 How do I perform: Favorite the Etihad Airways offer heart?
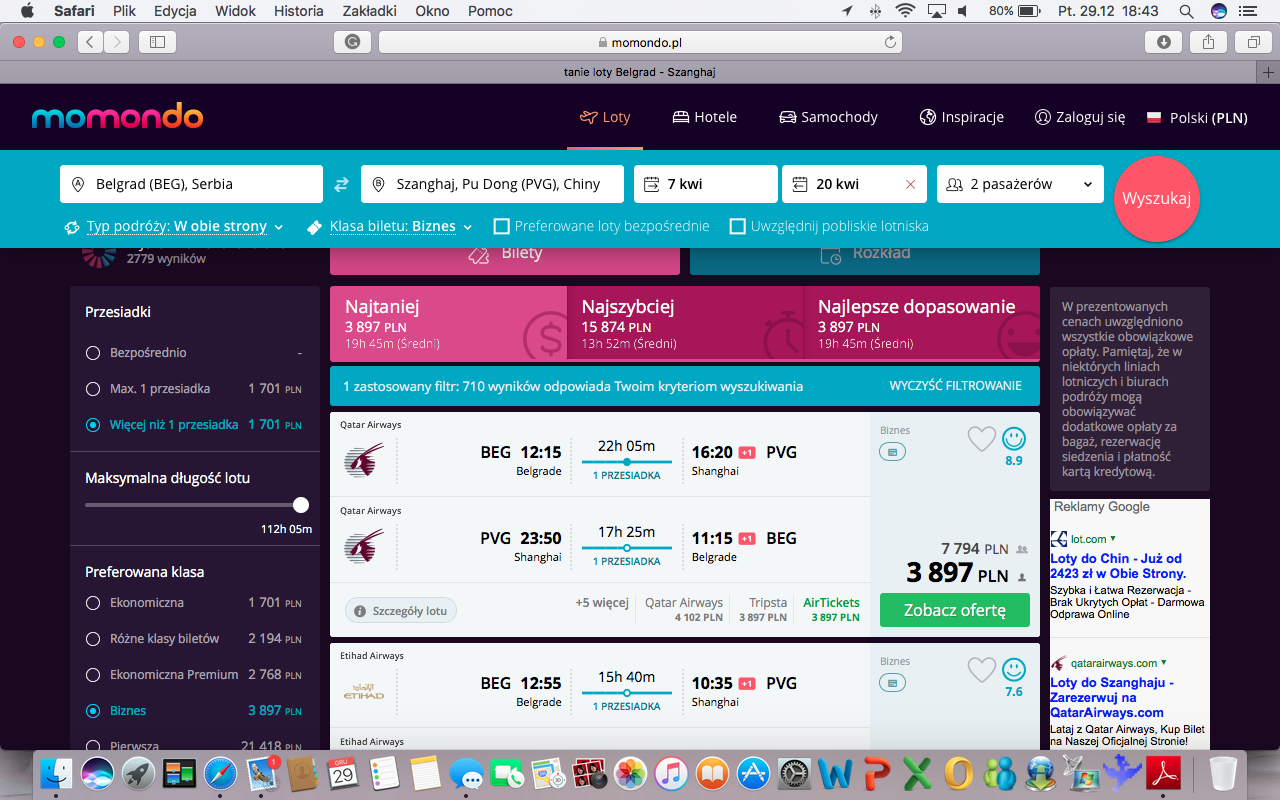click(982, 669)
